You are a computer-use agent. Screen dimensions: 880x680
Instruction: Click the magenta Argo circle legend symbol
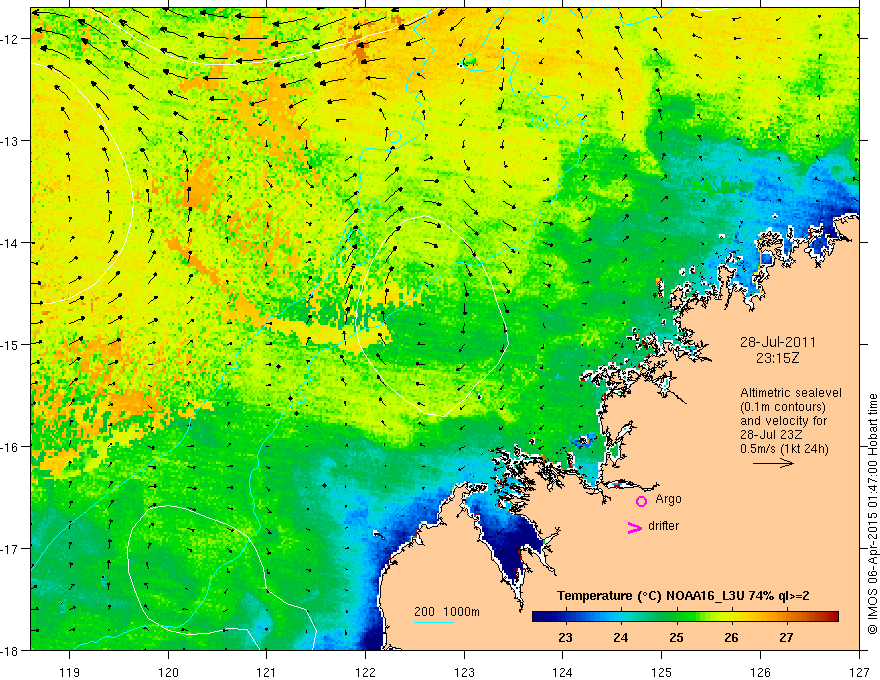641,501
